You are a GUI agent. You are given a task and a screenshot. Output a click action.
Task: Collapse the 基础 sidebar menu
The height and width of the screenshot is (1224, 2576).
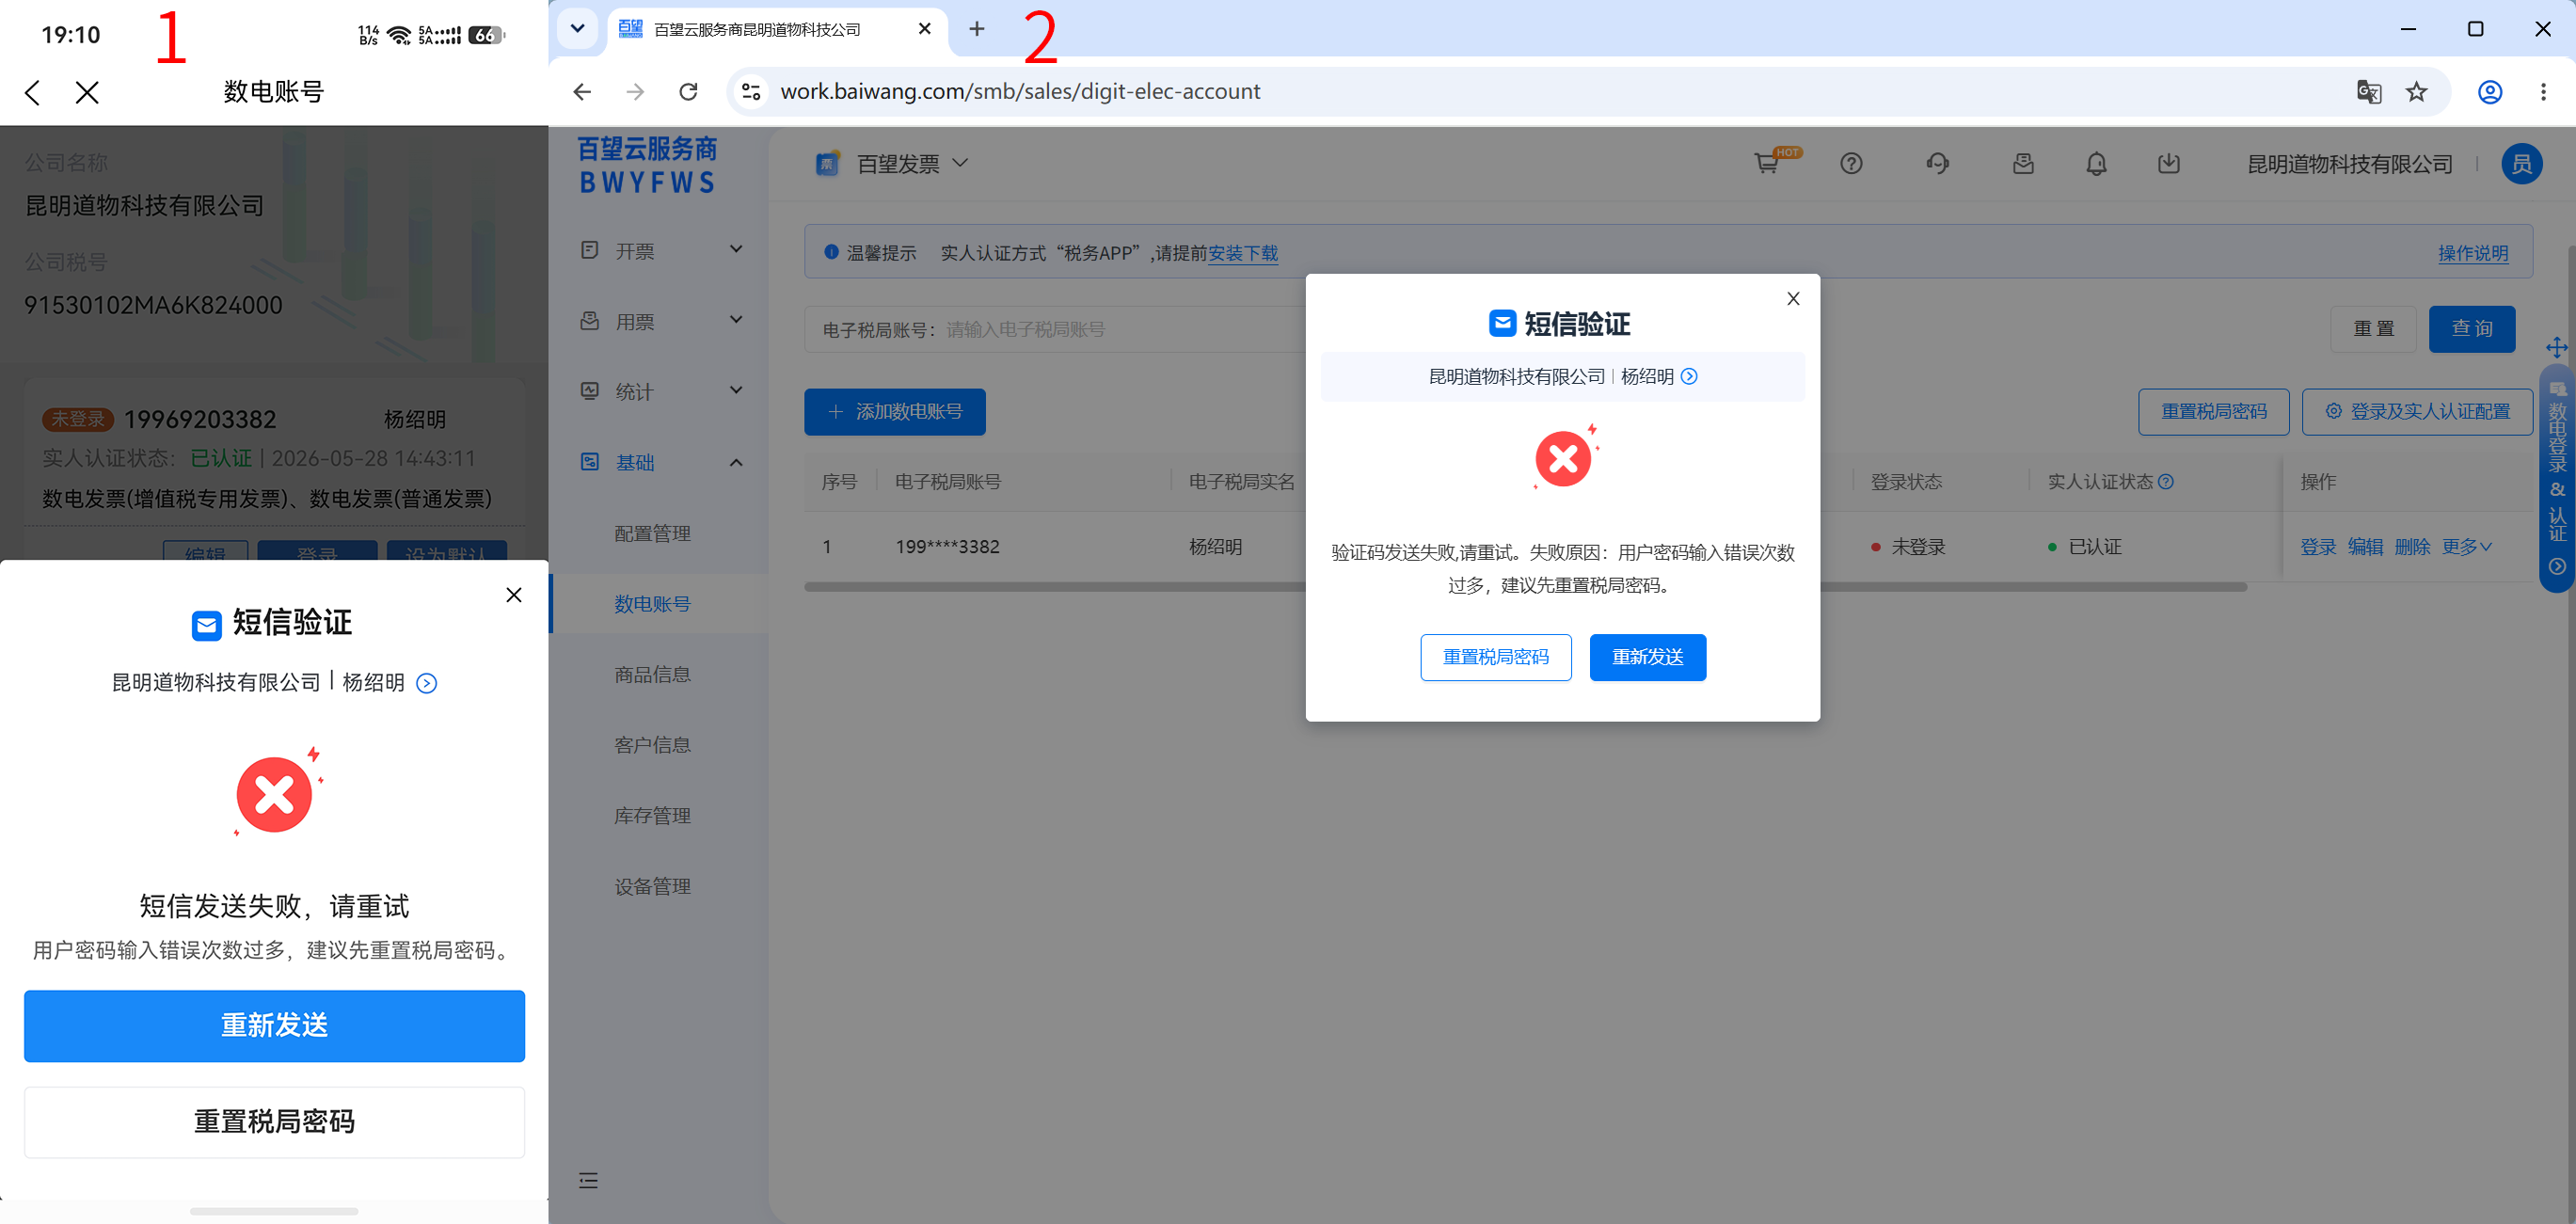660,462
